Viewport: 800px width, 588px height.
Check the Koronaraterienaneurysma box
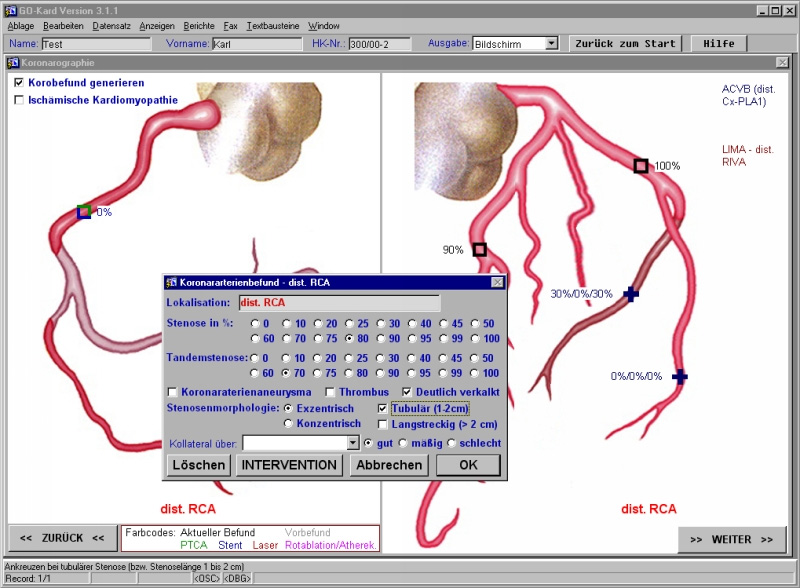[172, 392]
